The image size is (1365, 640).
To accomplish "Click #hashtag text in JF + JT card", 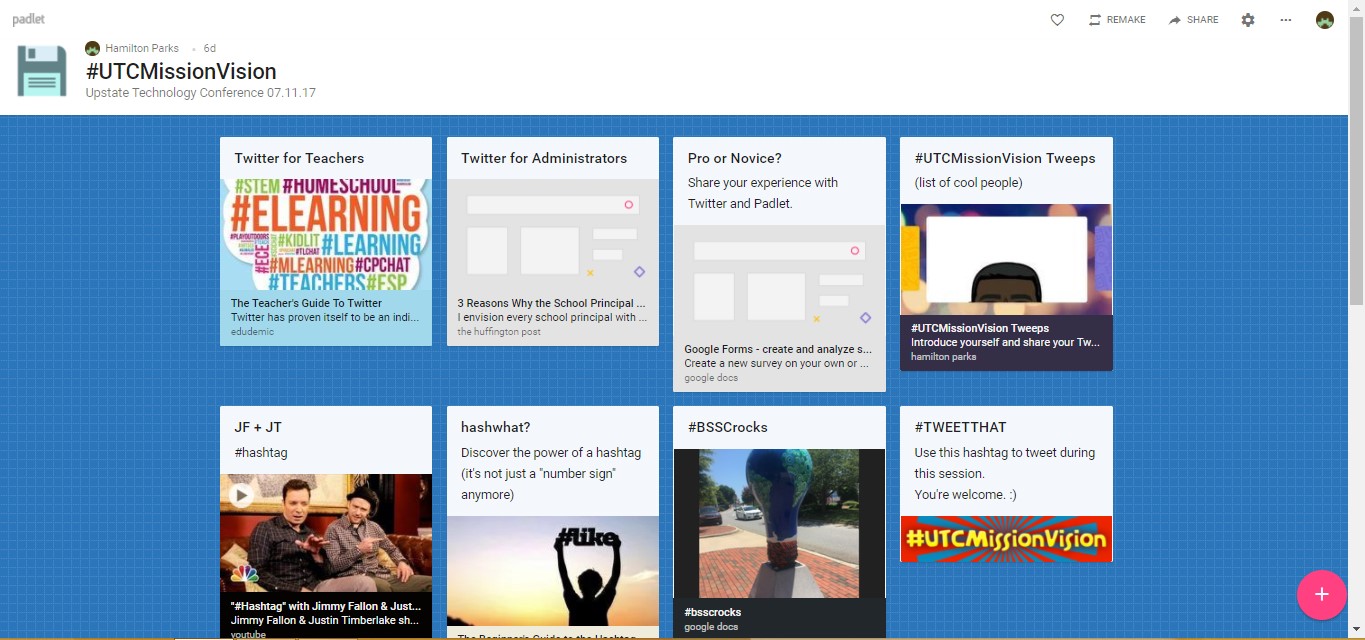I will pos(261,453).
